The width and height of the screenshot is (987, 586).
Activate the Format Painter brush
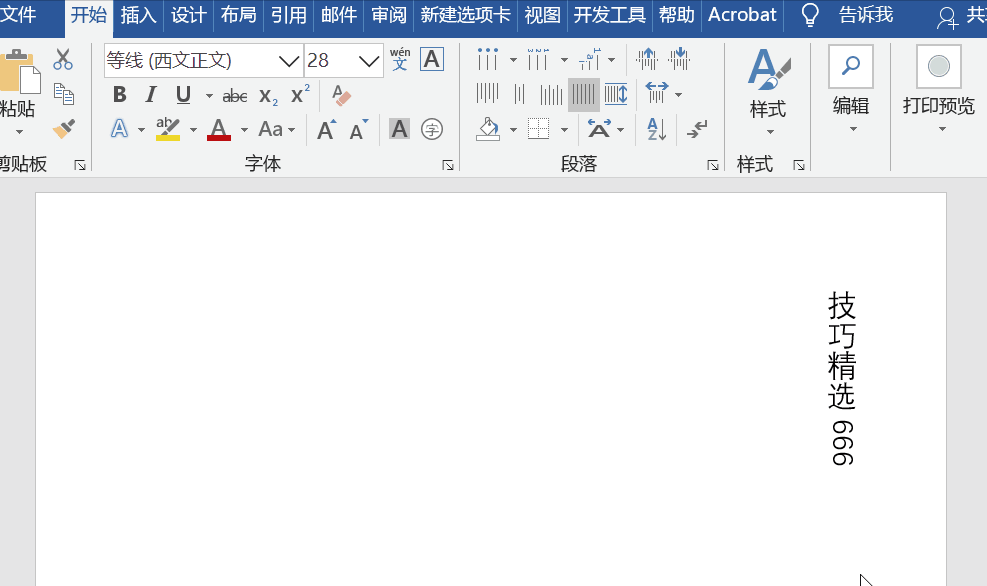(64, 129)
